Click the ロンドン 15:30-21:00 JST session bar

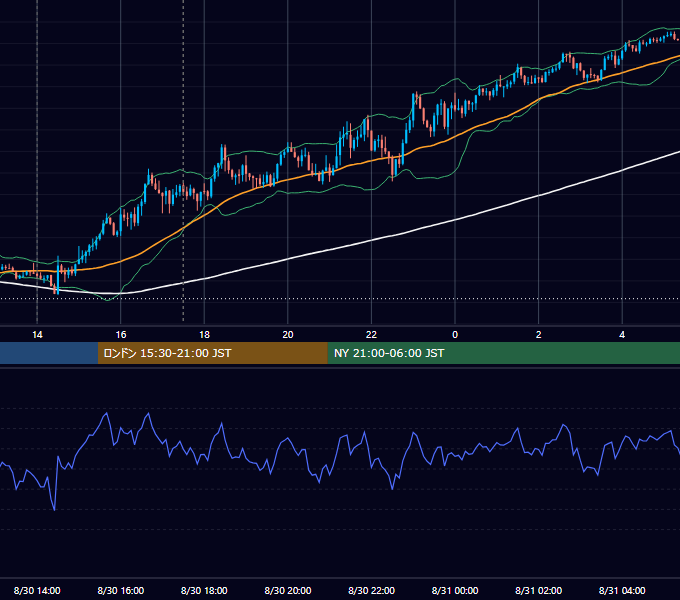coord(212,353)
